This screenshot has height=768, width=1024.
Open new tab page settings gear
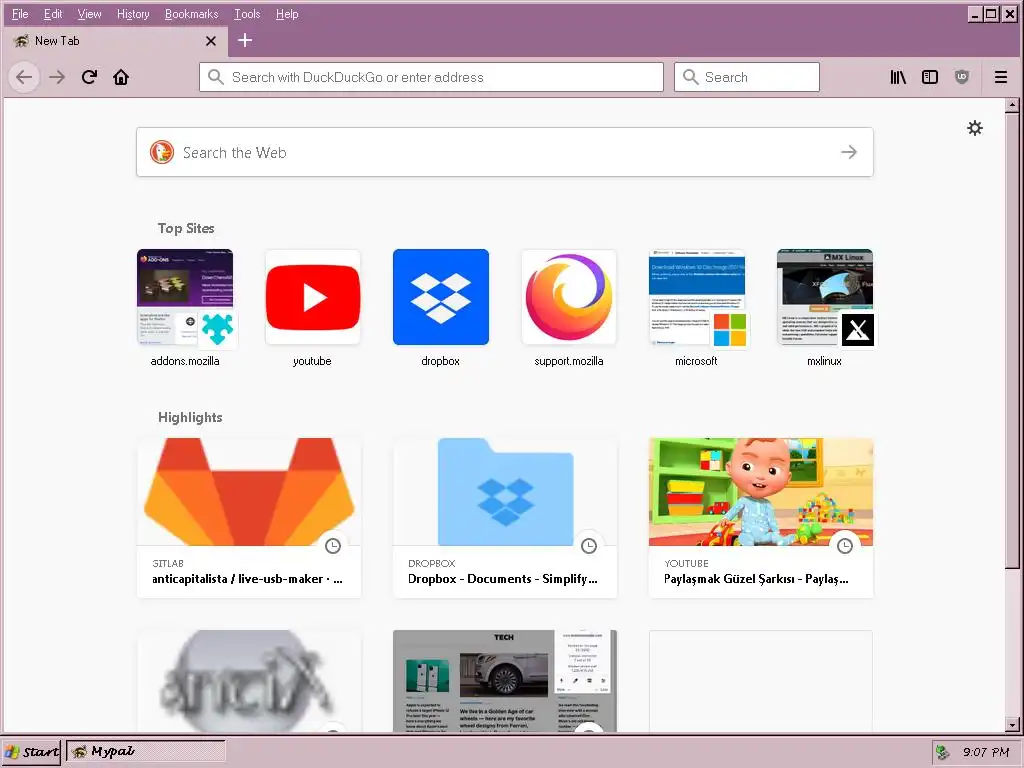coord(974,128)
